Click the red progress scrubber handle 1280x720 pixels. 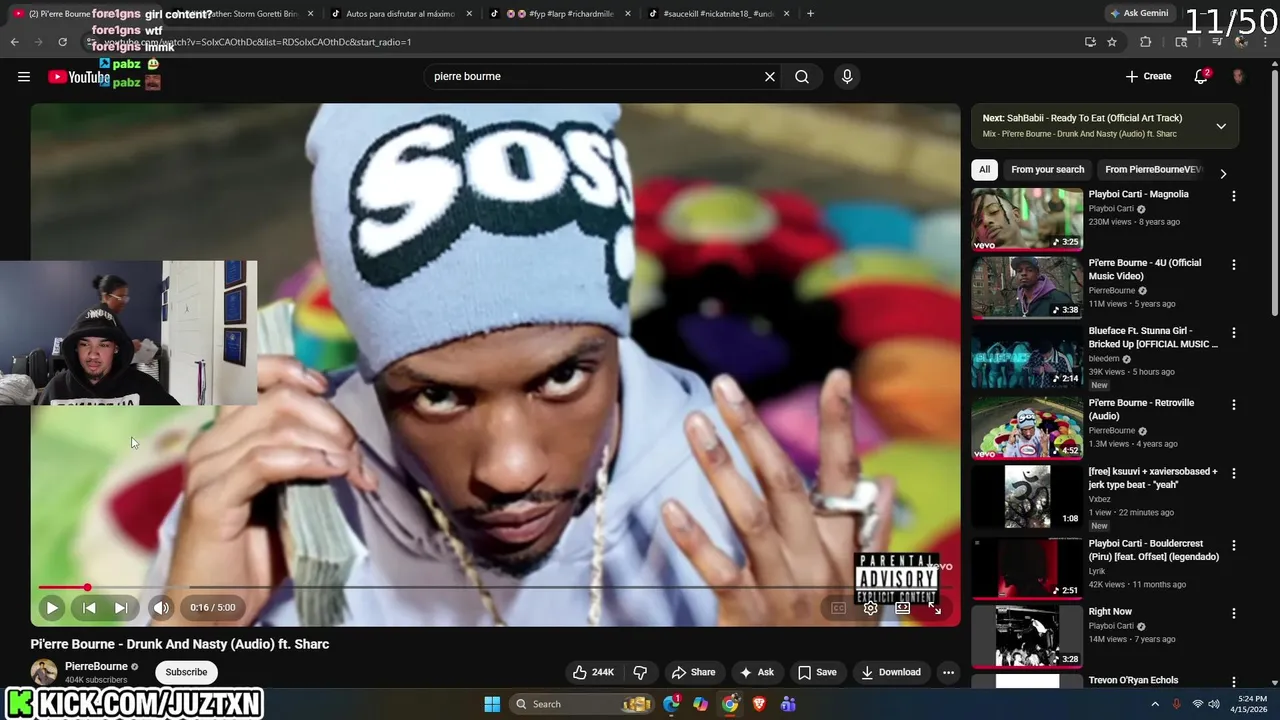87,587
